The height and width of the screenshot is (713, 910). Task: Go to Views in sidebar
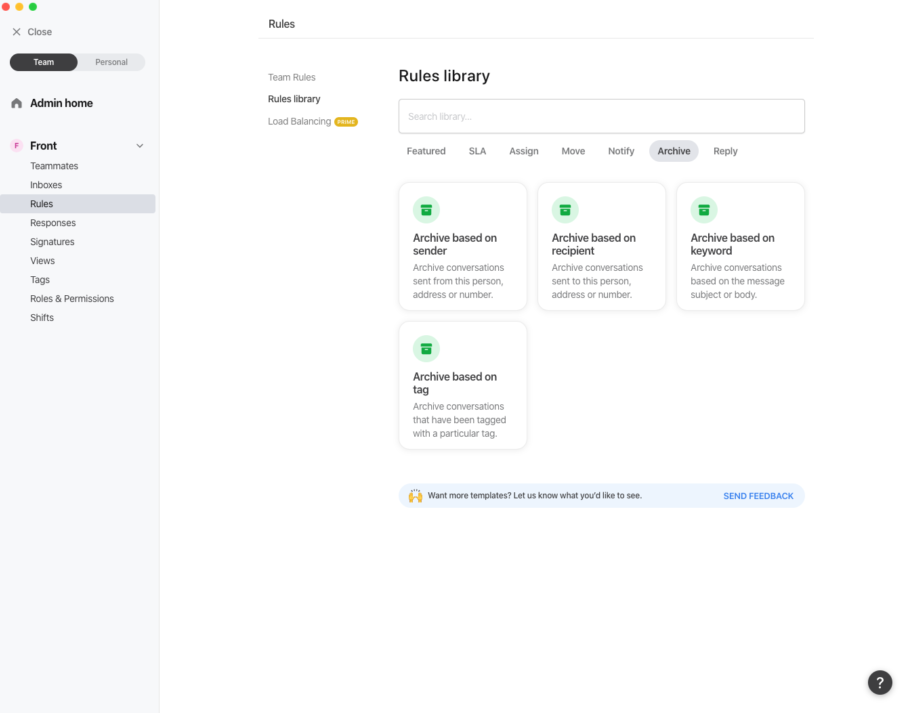click(42, 261)
